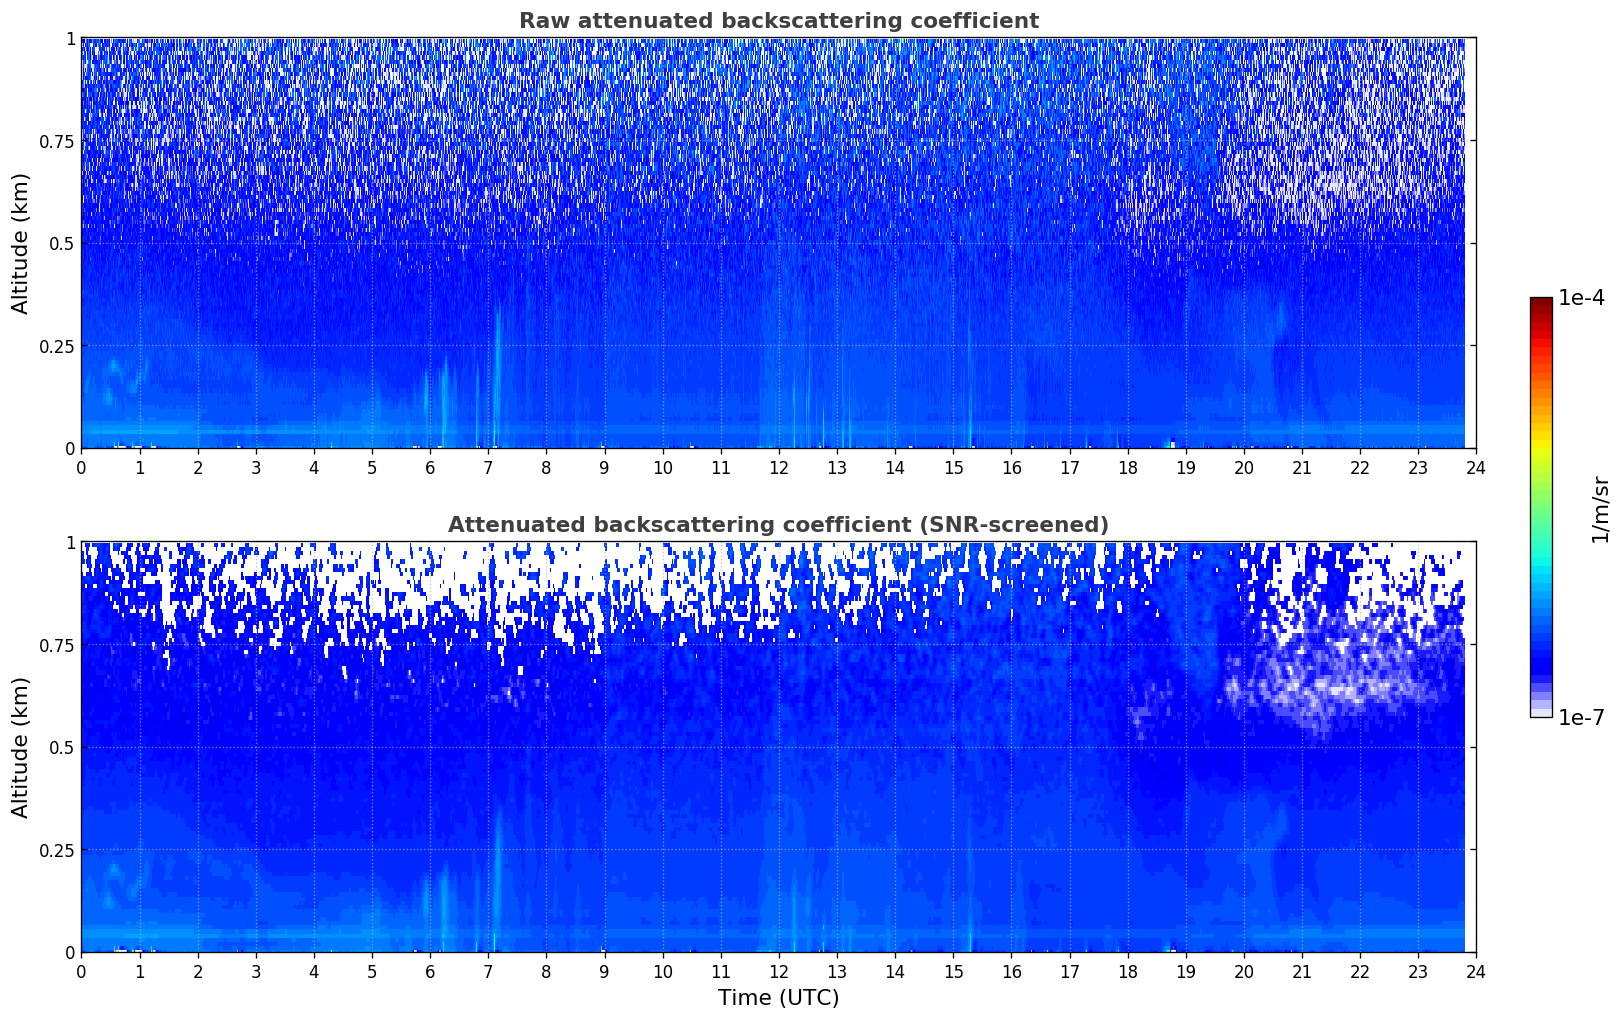1621x1020 pixels.
Task: Click the hour 15 time tick under the raw plot
Action: pyautogui.click(x=953, y=467)
